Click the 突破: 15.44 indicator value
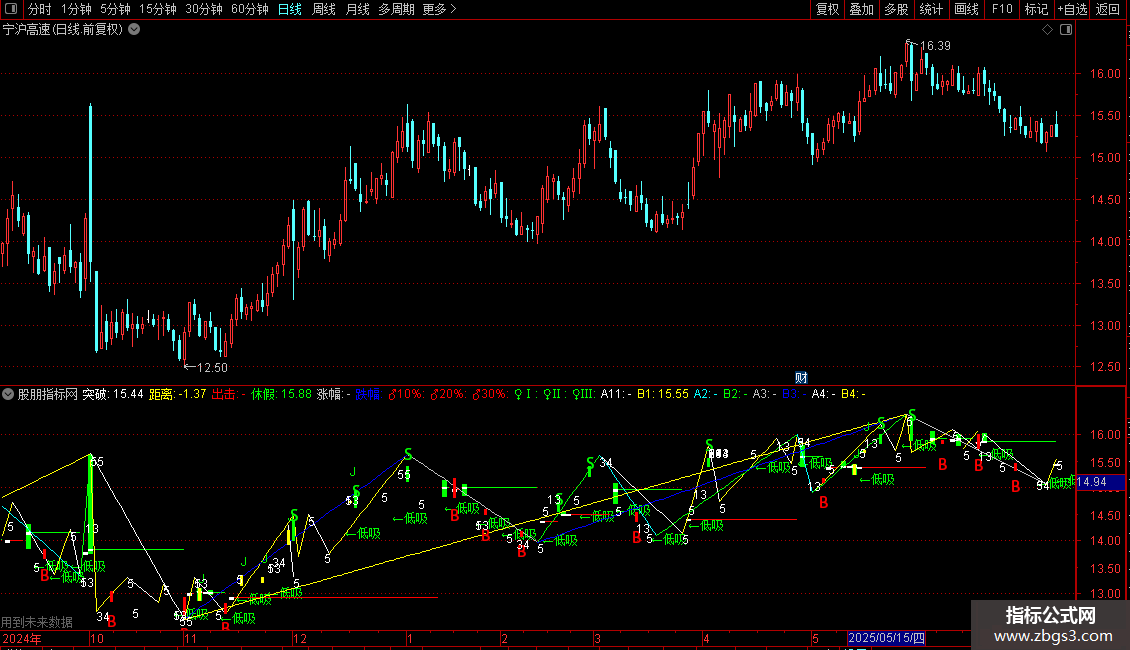1130x650 pixels. click(x=113, y=394)
